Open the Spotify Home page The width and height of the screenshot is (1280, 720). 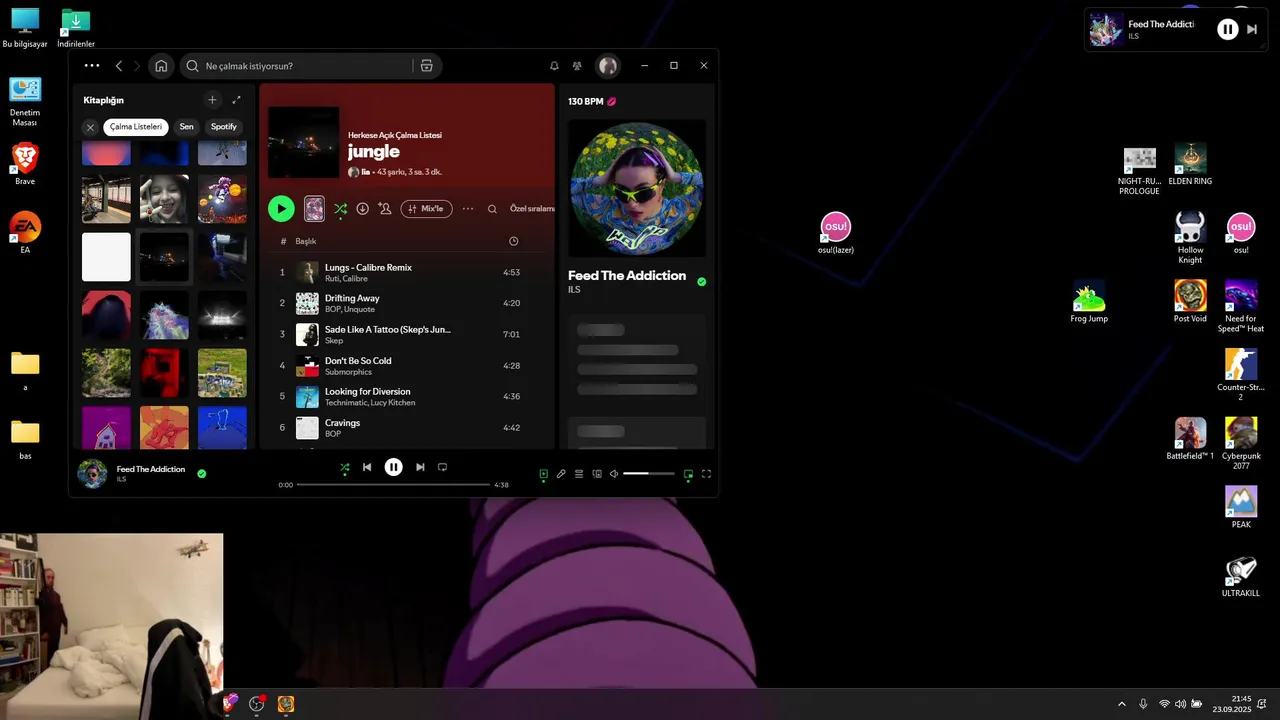click(161, 66)
